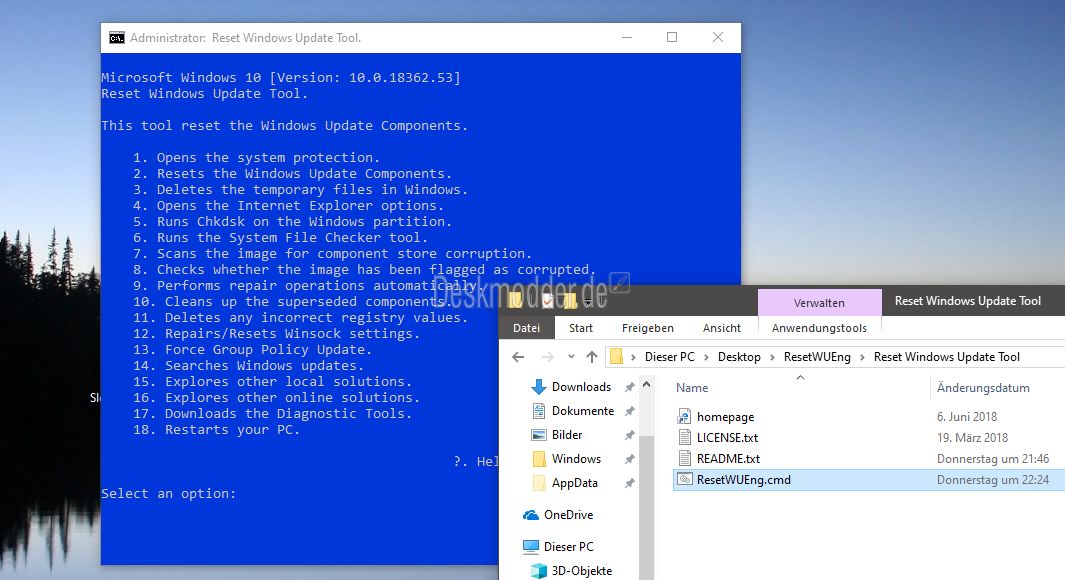
Task: Open the Command Prompt title bar icon menu
Action: click(117, 38)
